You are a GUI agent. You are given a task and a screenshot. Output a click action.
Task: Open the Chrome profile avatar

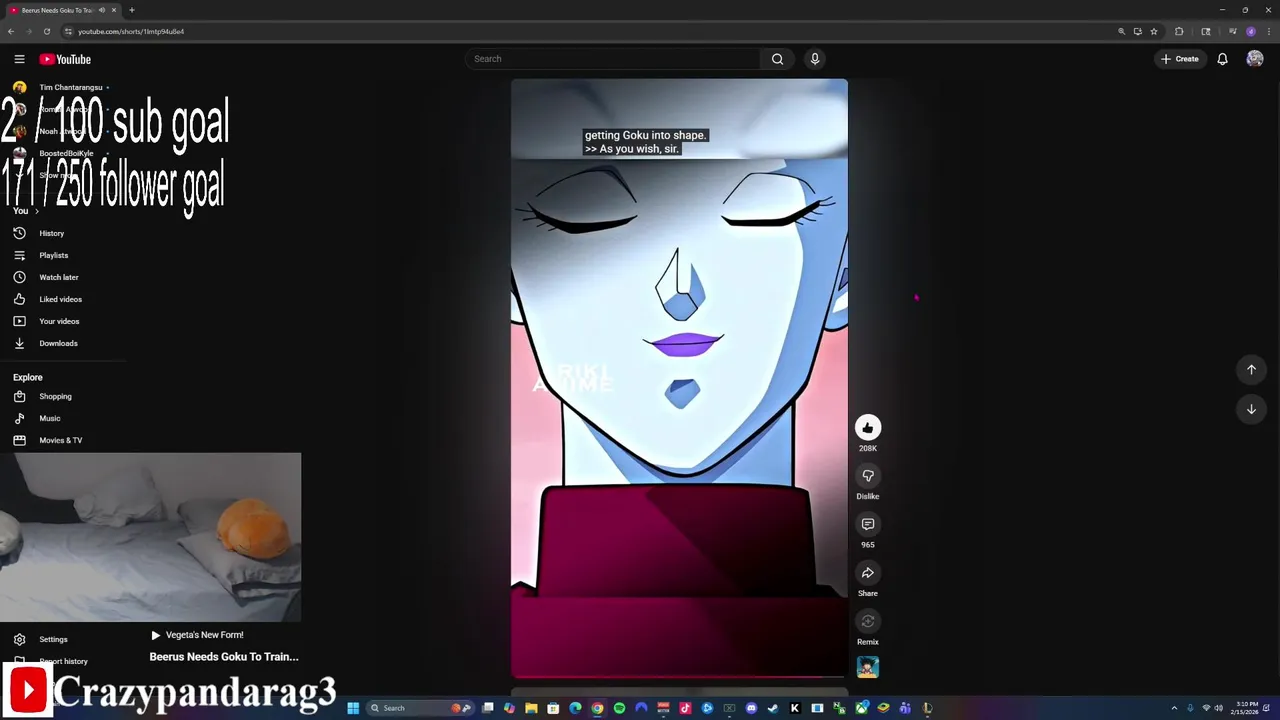click(1251, 31)
